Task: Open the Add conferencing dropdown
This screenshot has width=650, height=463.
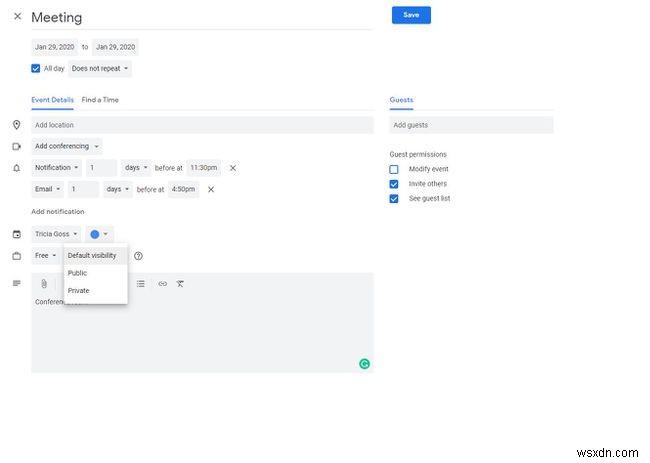Action: 67,146
